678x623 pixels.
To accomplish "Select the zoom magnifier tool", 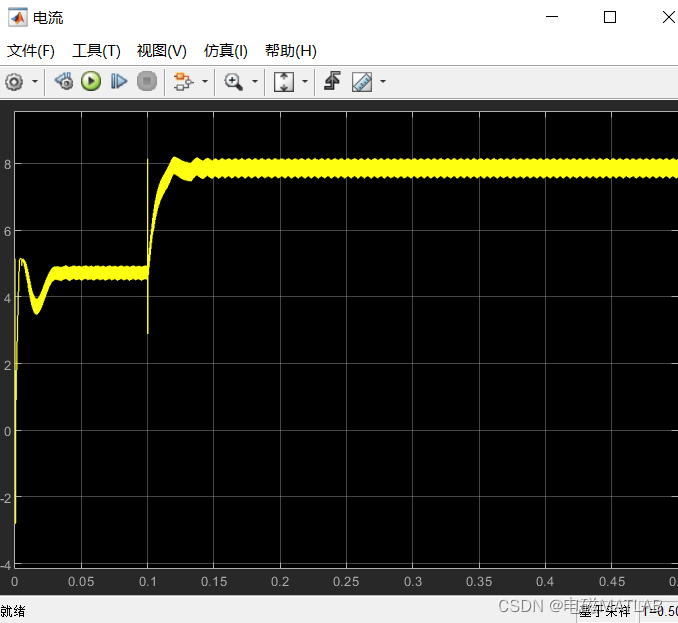I will click(x=233, y=82).
